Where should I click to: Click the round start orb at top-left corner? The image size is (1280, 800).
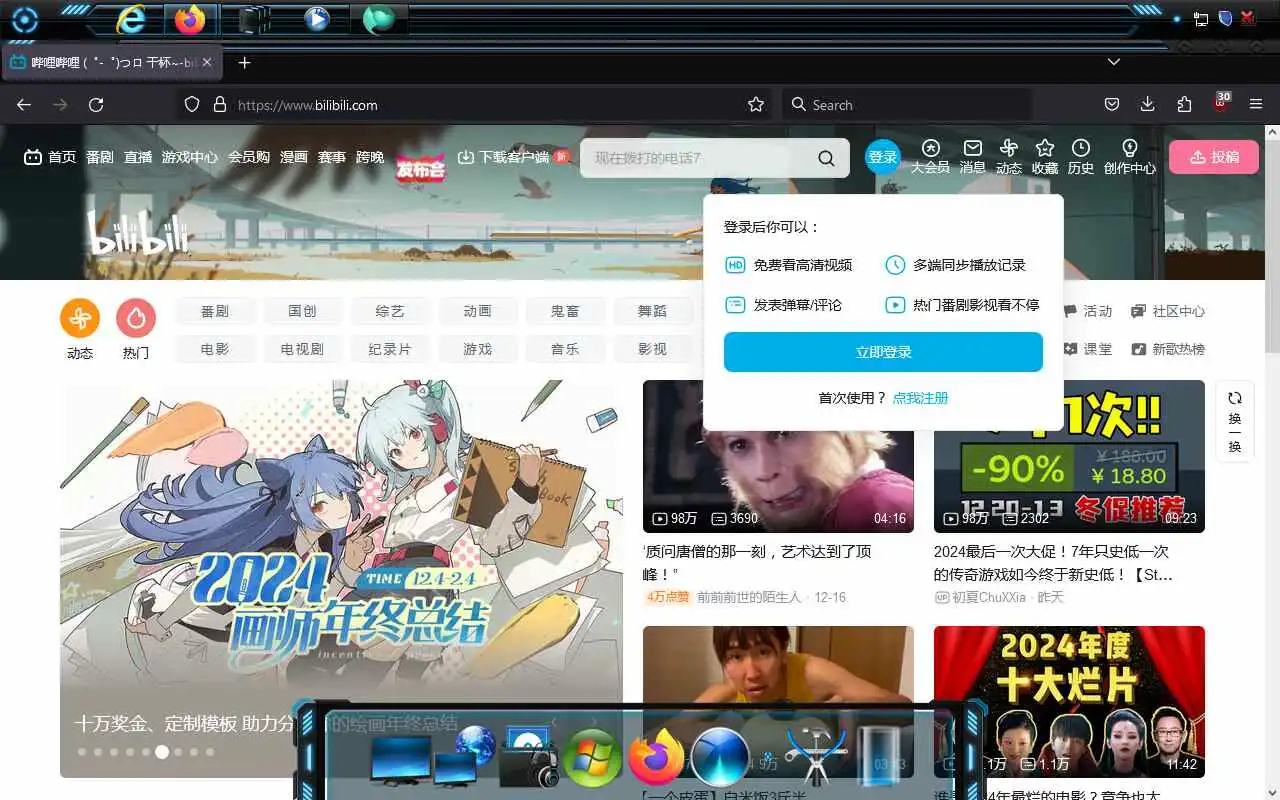click(x=24, y=20)
